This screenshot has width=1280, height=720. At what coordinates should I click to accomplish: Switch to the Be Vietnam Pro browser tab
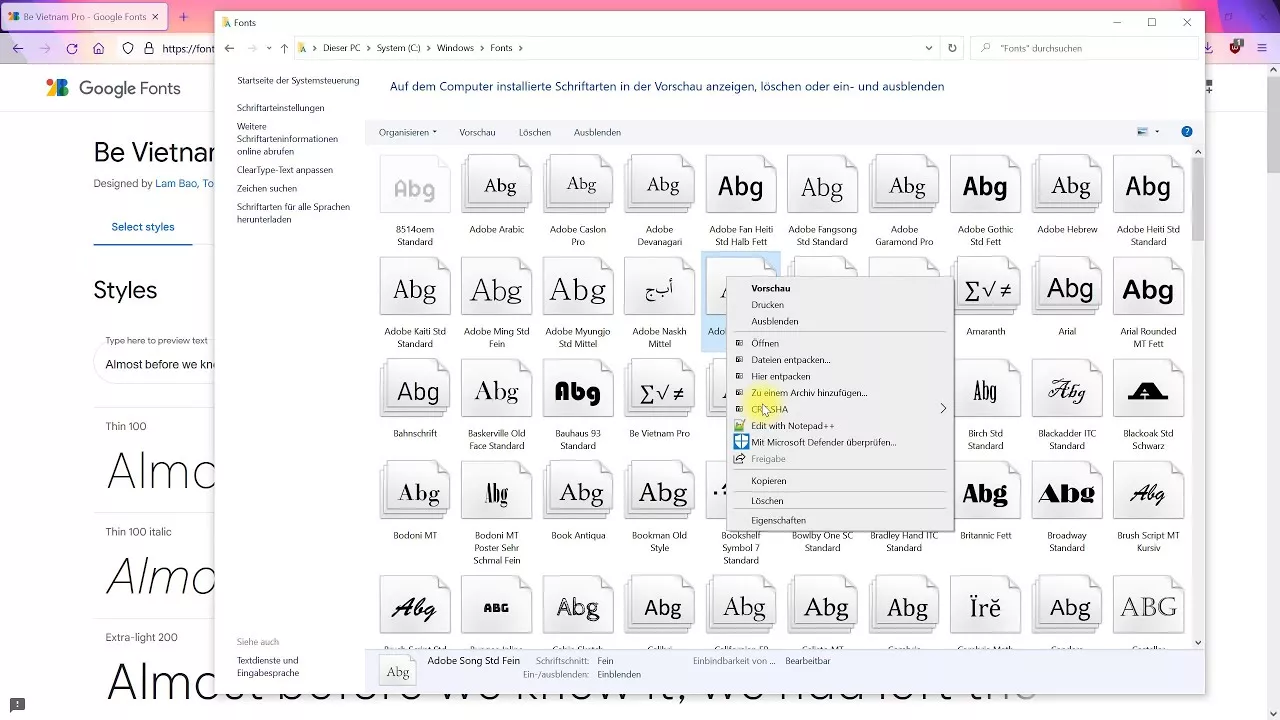[75, 16]
